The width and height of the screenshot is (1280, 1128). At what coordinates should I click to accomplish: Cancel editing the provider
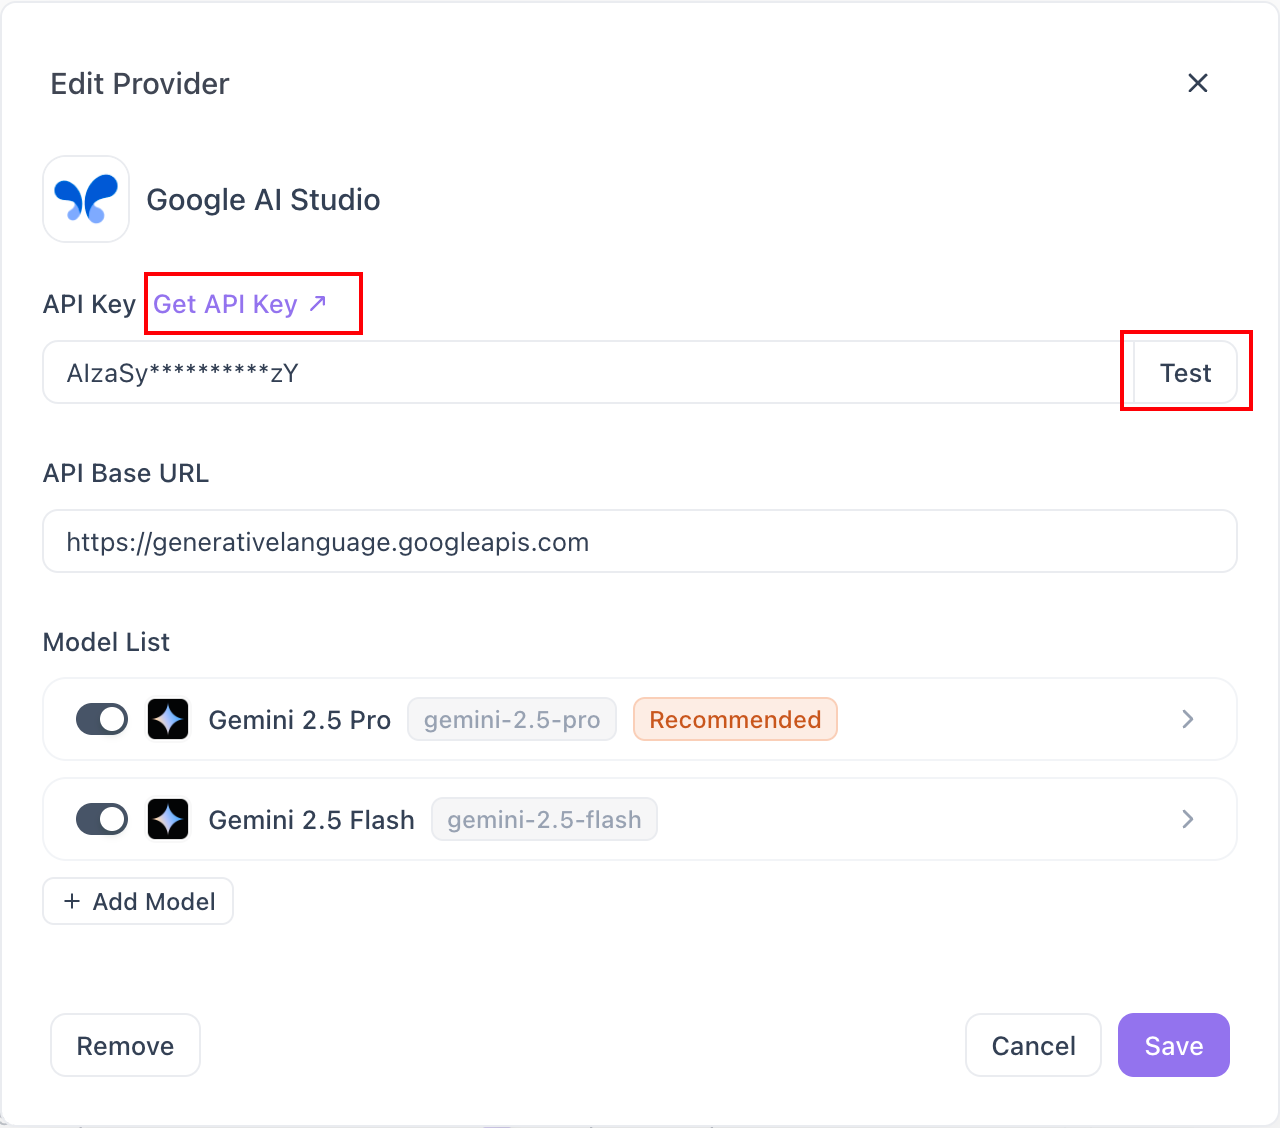[1033, 1045]
